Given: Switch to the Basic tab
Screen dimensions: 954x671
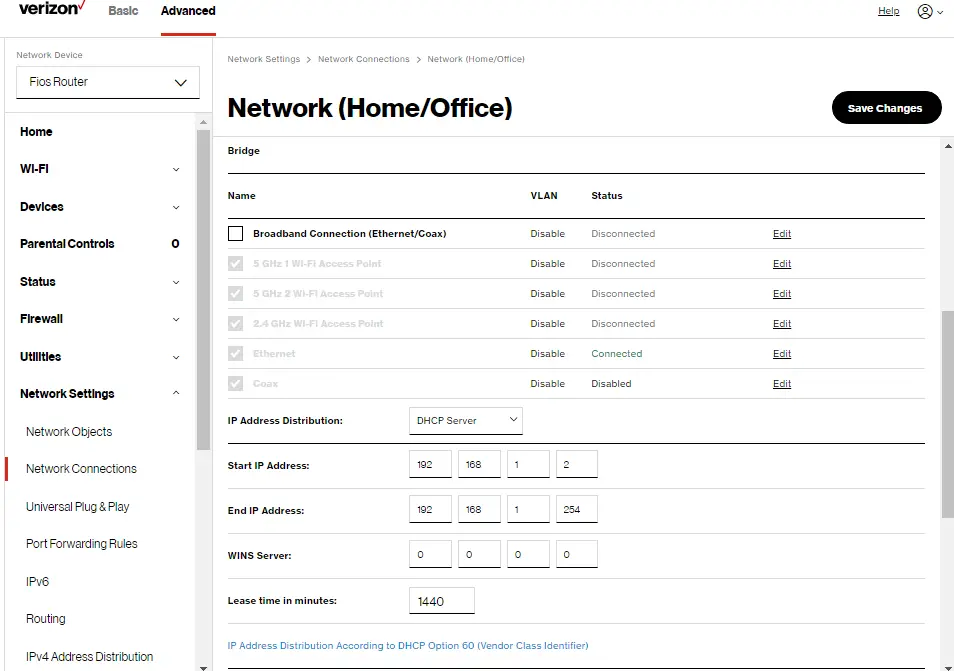Looking at the screenshot, I should [x=123, y=12].
